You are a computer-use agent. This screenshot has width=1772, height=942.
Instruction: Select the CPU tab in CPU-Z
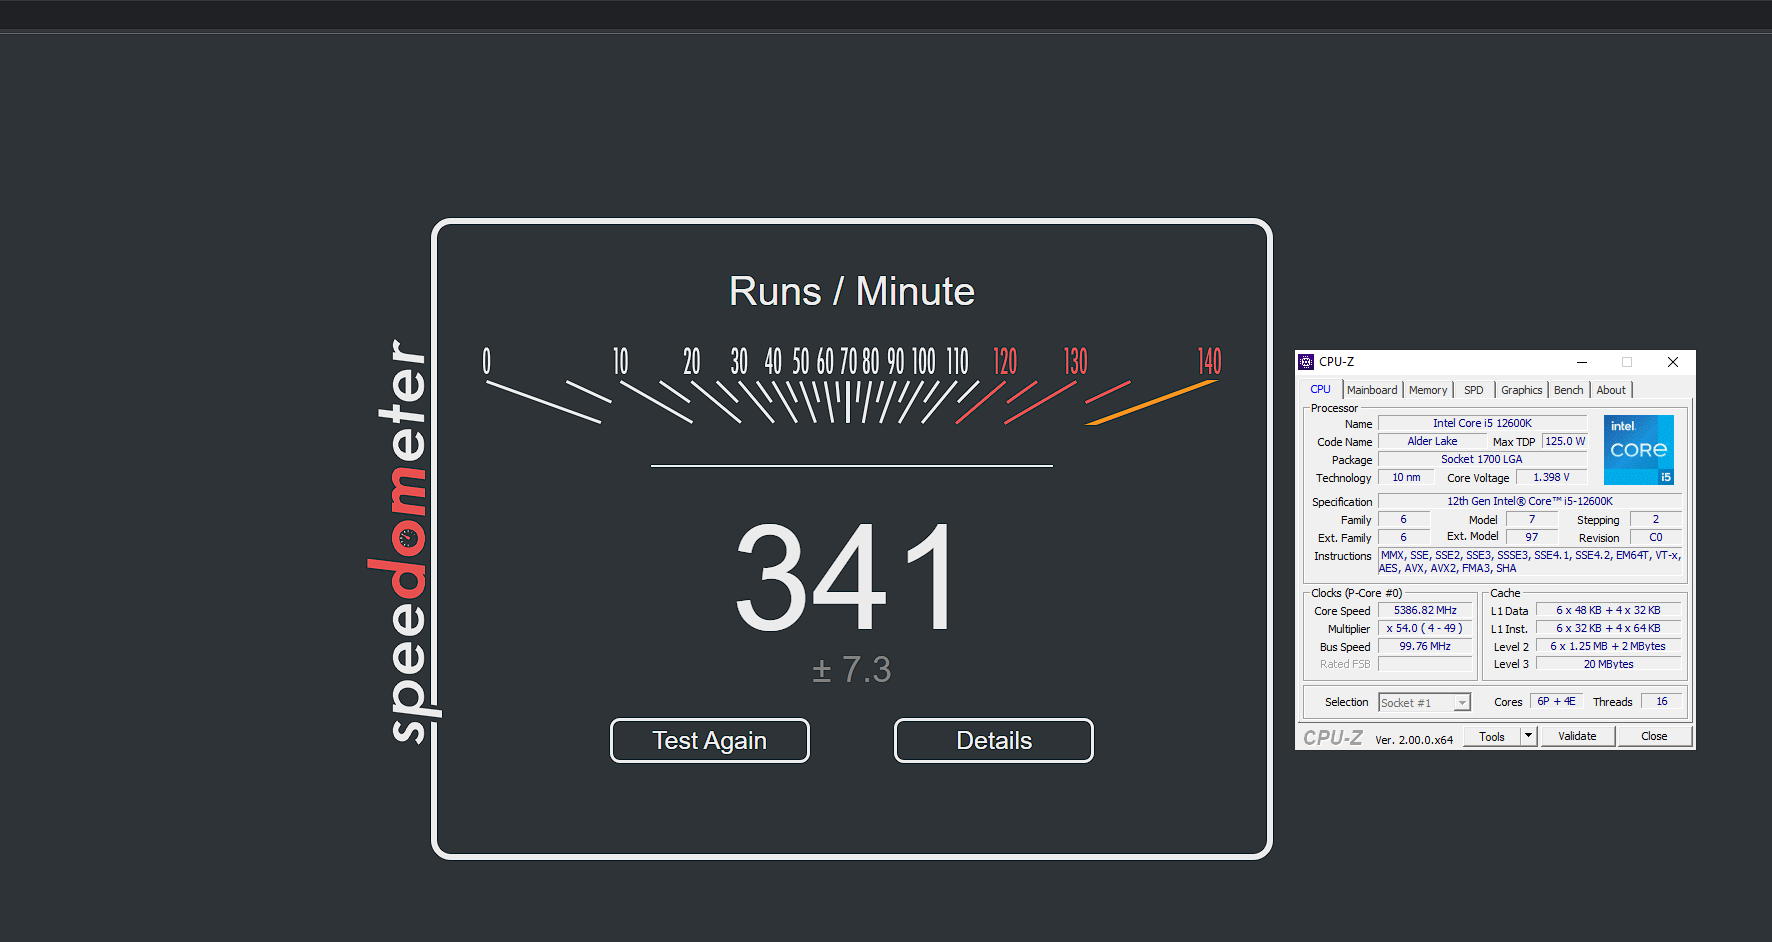pos(1320,390)
